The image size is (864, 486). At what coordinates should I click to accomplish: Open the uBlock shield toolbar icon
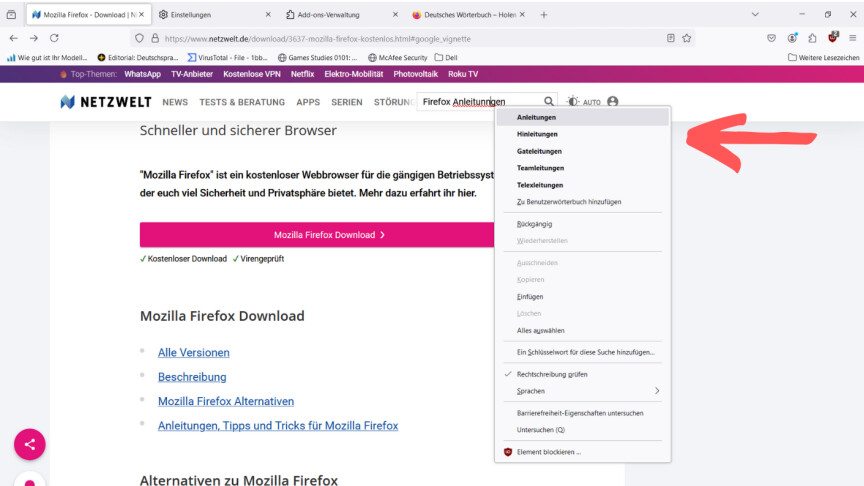(x=833, y=37)
